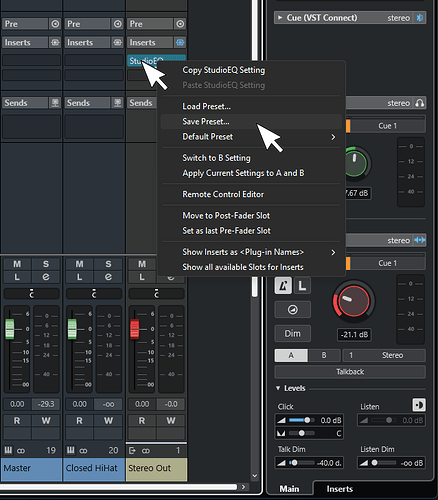The image size is (438, 500).
Task: Enable Write automation on Stereo Out
Action: coord(171,421)
